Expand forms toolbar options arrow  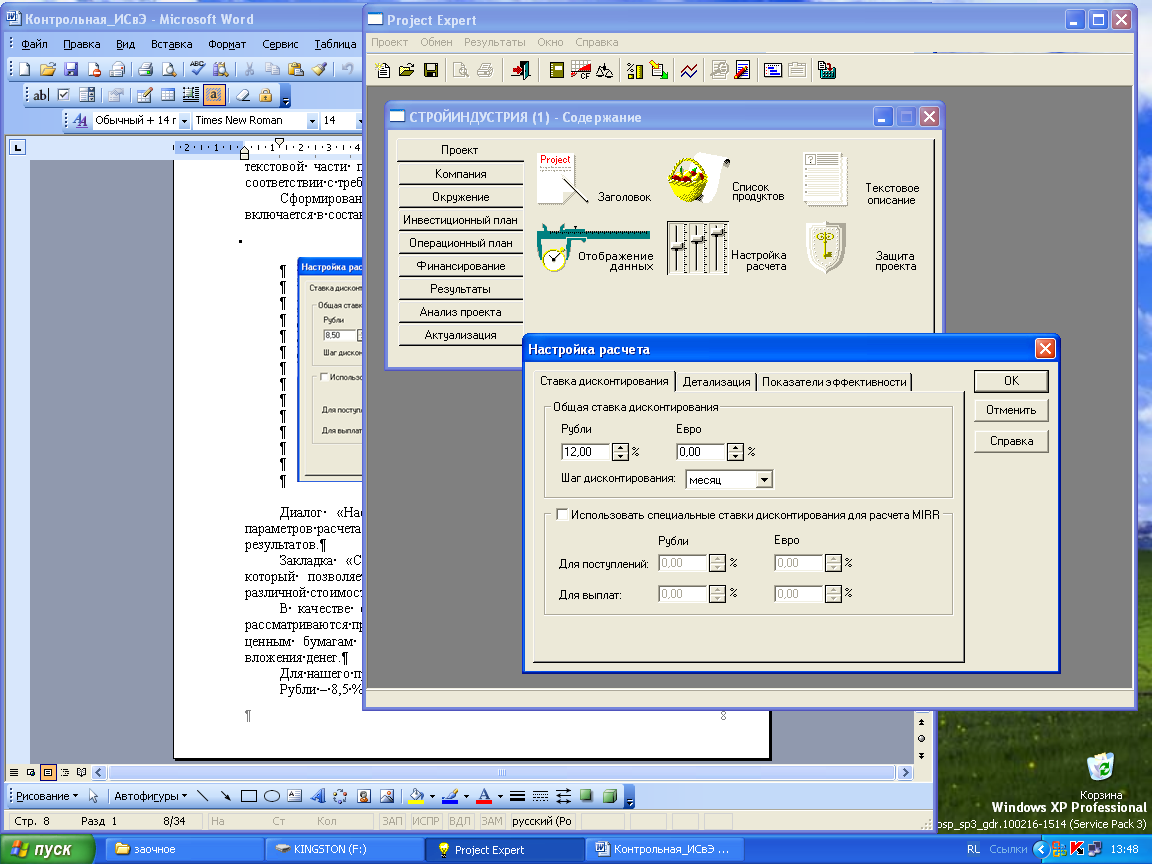286,96
